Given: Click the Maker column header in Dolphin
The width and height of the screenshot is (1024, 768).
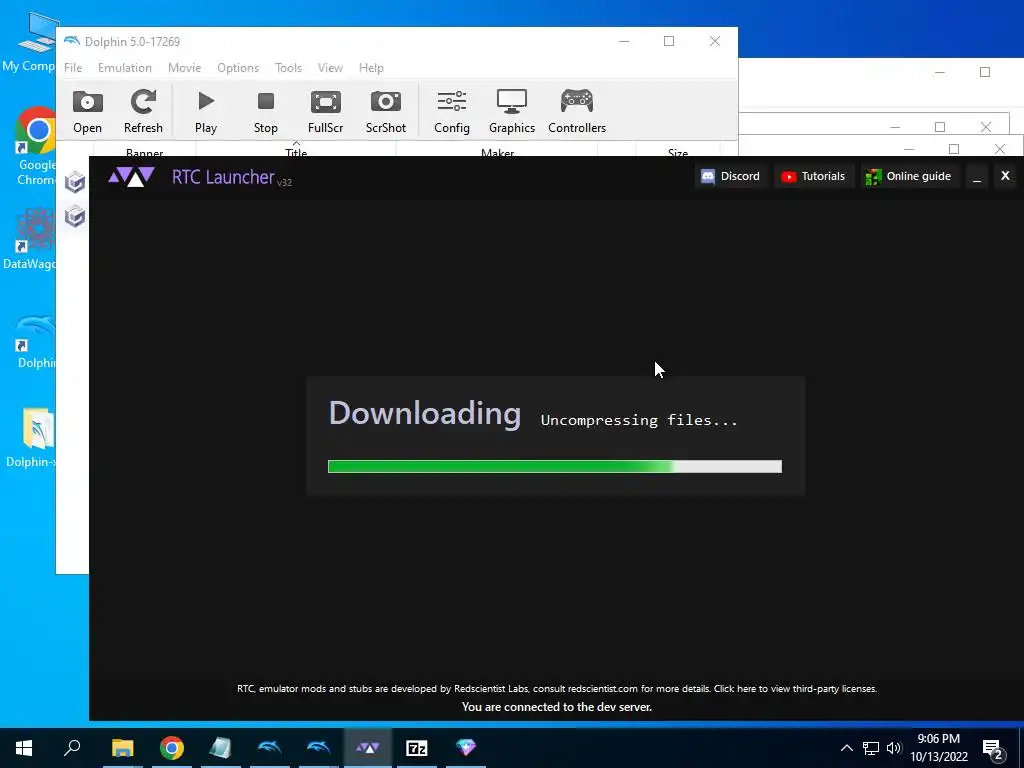Looking at the screenshot, I should [x=498, y=151].
